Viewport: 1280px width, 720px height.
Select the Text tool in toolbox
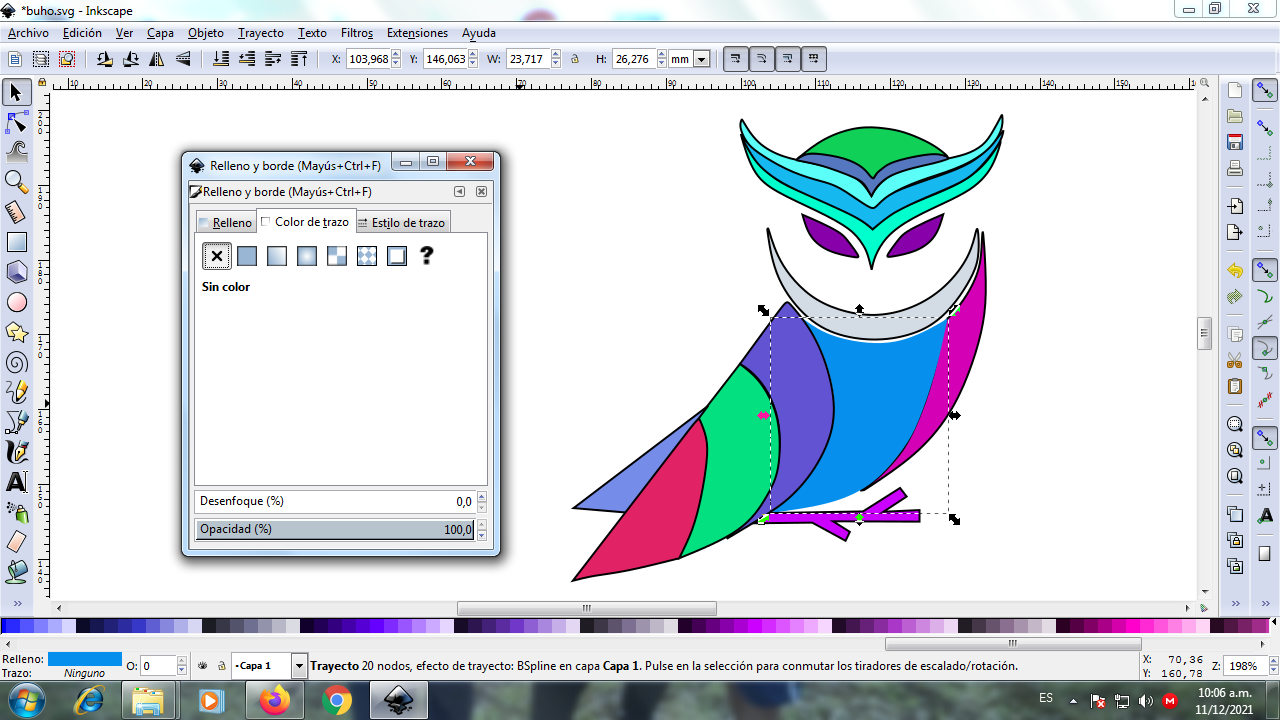click(x=16, y=482)
